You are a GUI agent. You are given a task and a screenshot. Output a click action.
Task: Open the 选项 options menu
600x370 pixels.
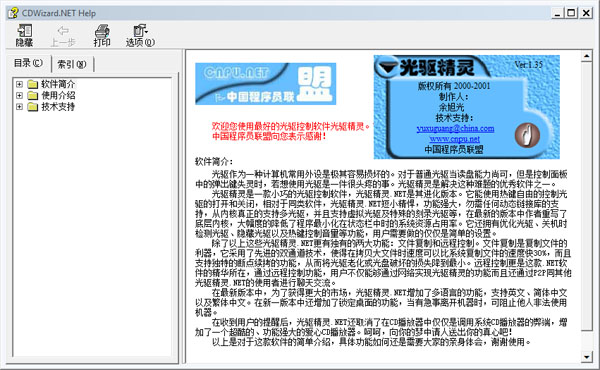[140, 35]
